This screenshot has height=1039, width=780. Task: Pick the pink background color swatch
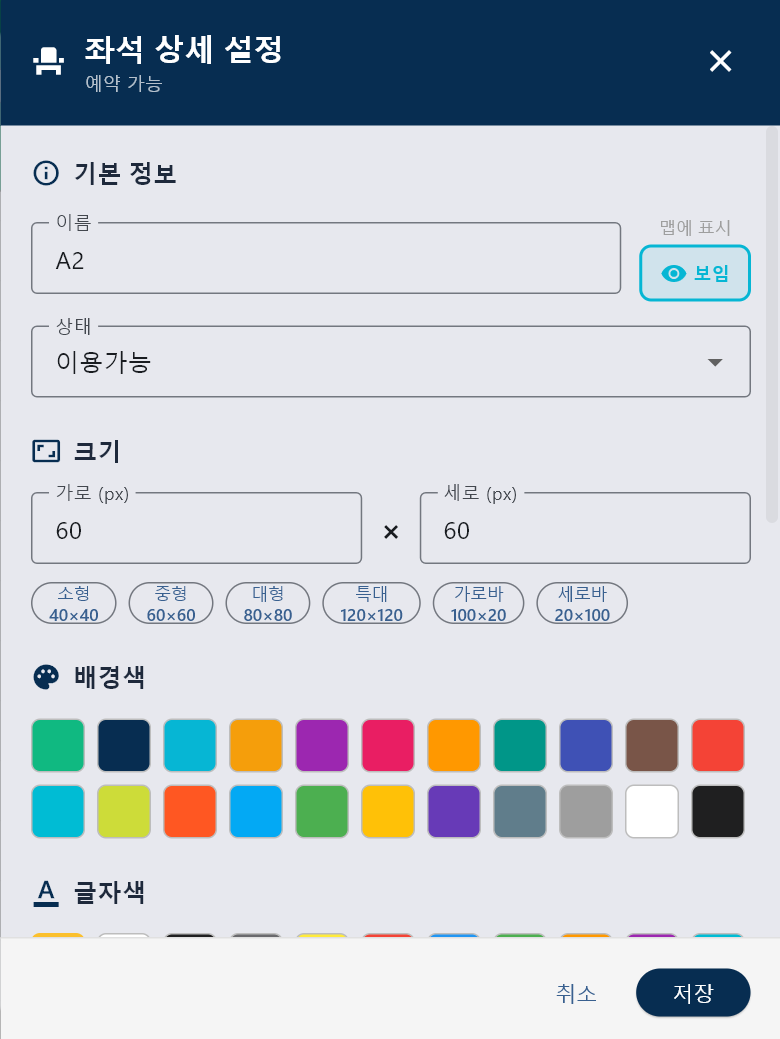pyautogui.click(x=388, y=745)
